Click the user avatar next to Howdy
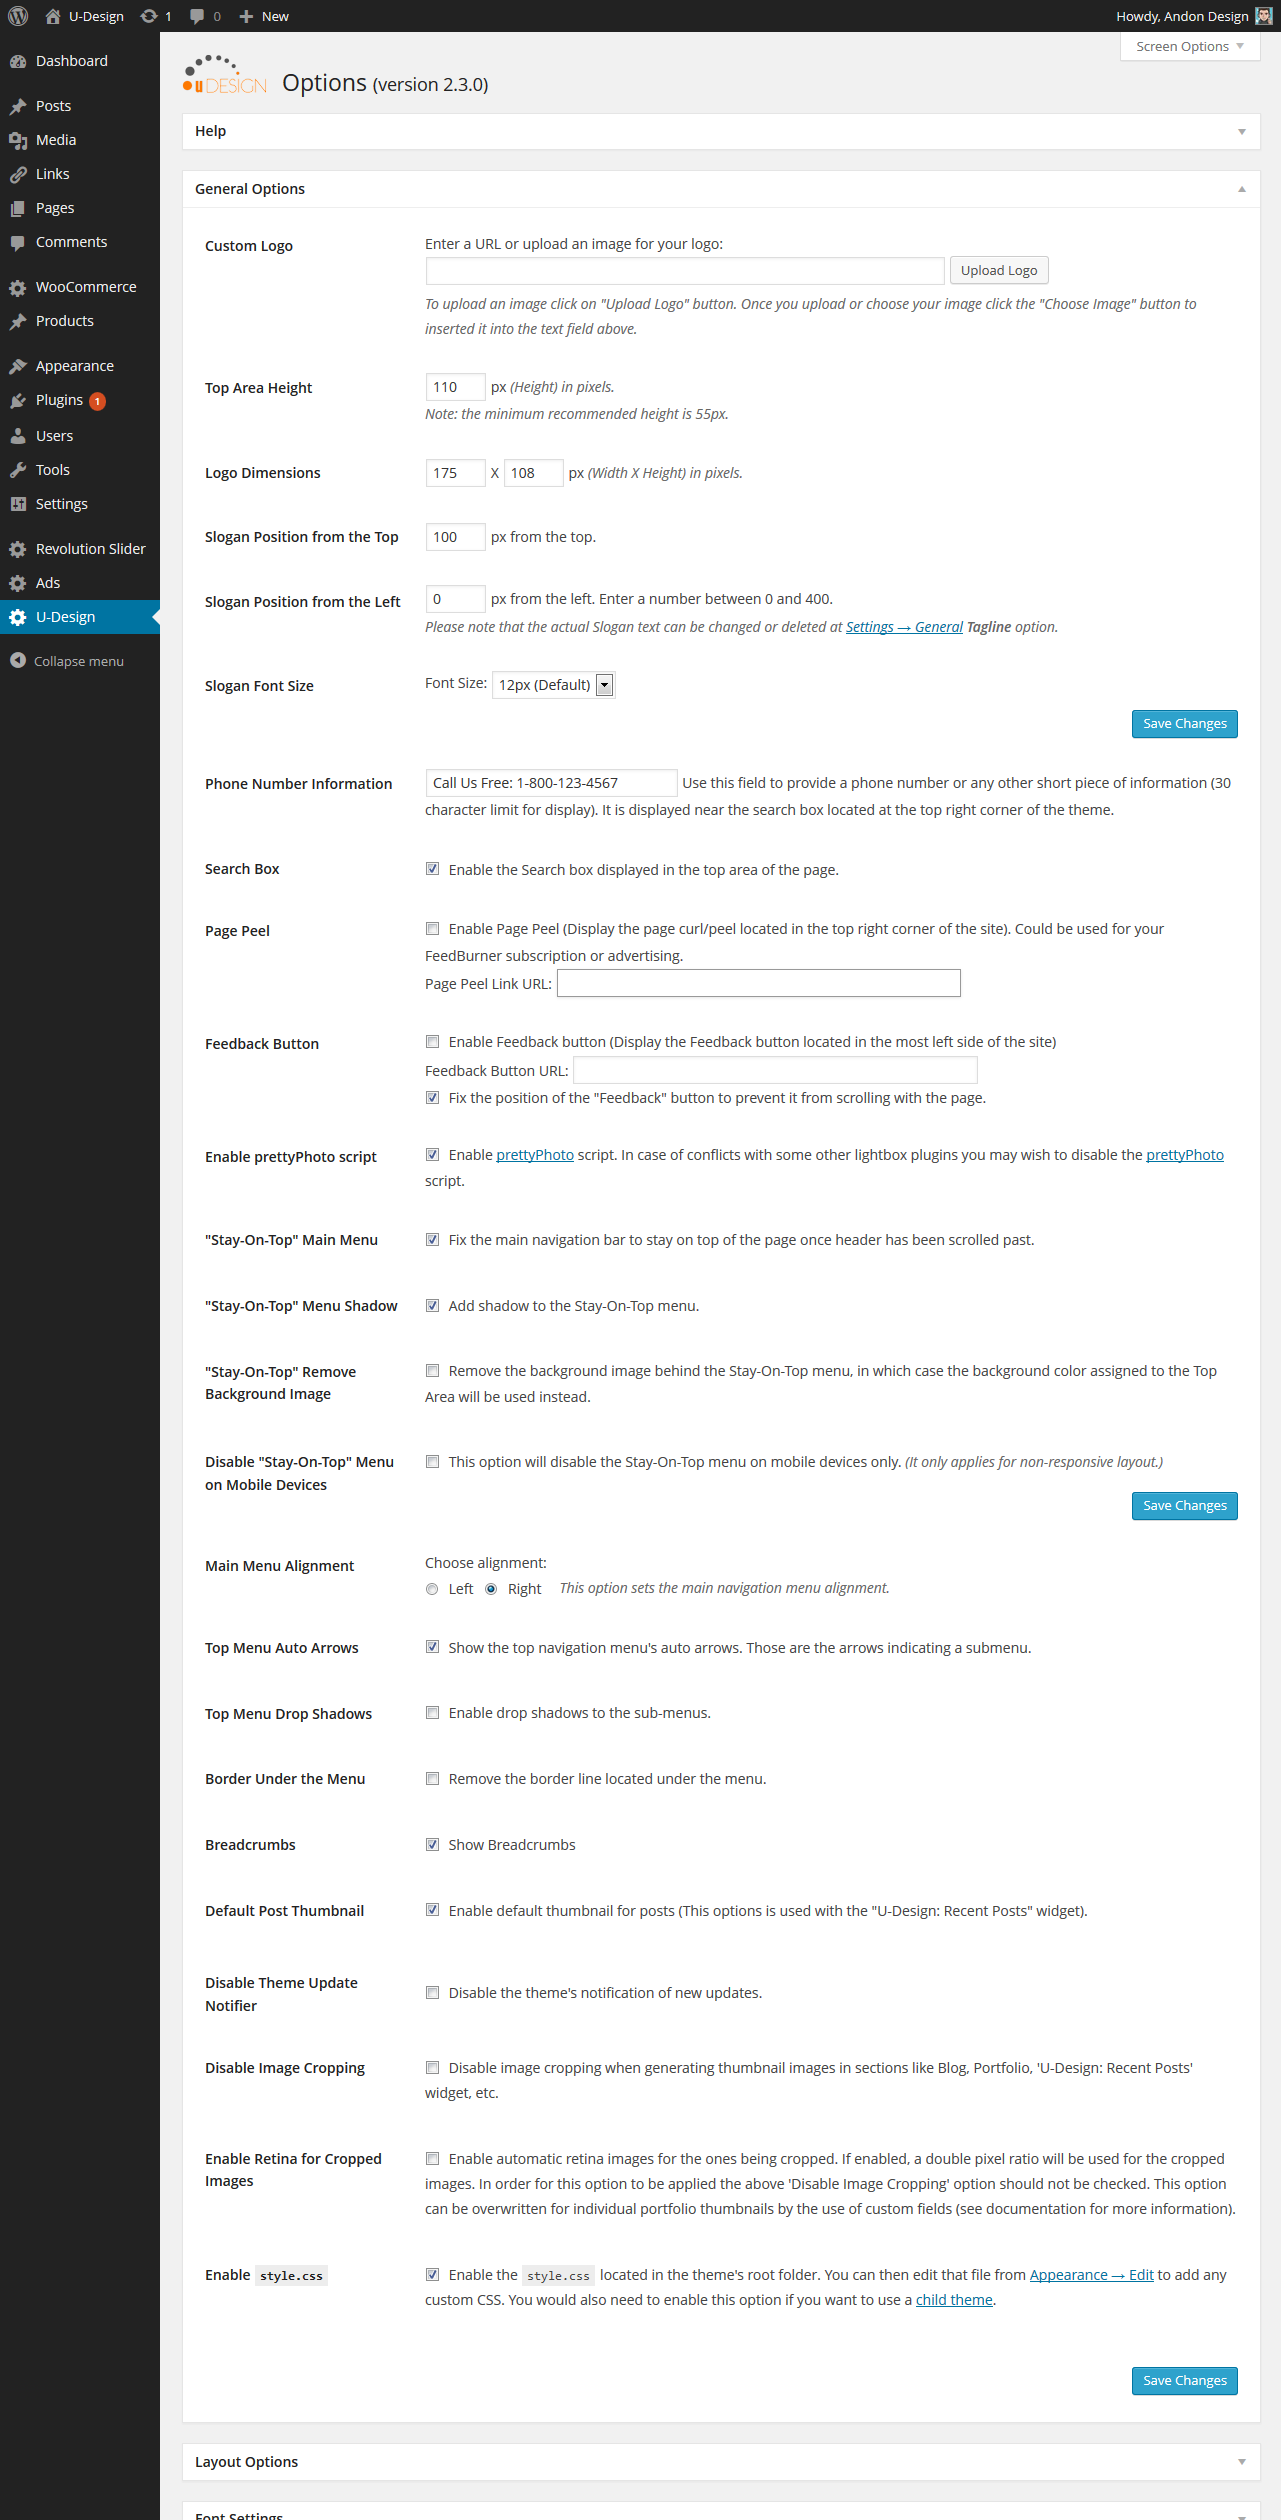The width and height of the screenshot is (1281, 2520). [1264, 16]
